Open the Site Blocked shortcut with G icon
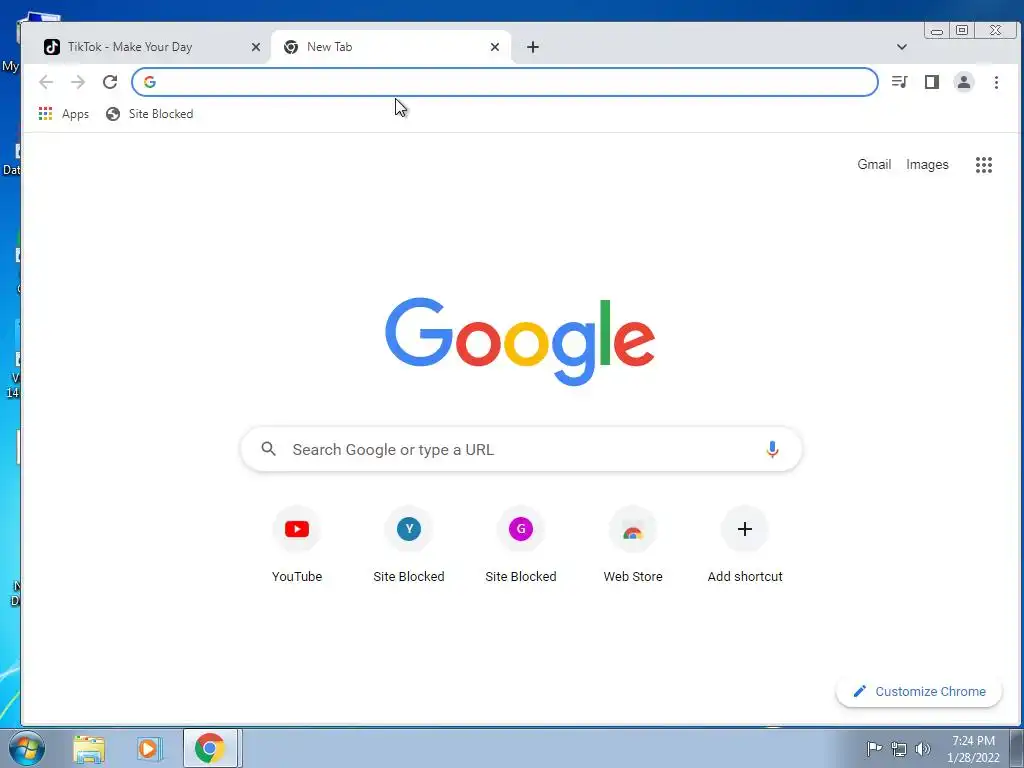The image size is (1024, 768). click(521, 544)
